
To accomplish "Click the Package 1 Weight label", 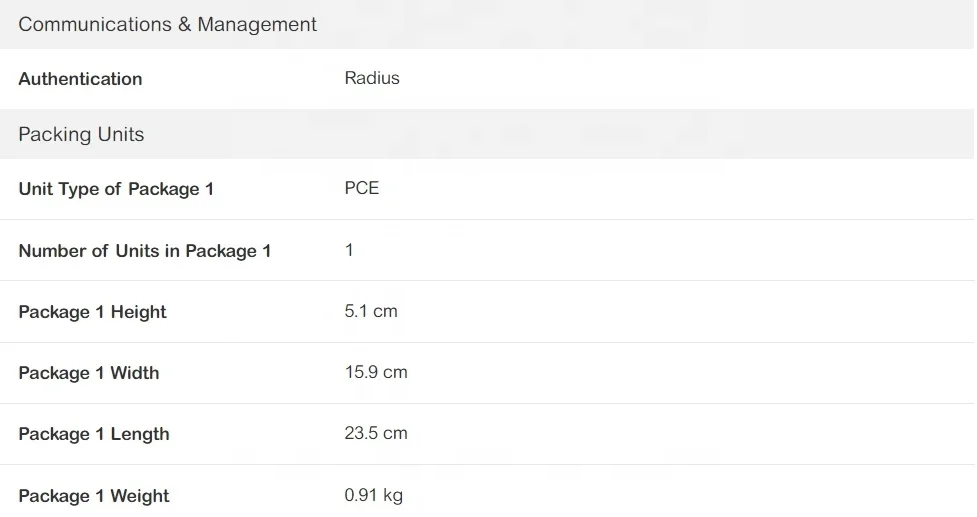I will [x=94, y=496].
